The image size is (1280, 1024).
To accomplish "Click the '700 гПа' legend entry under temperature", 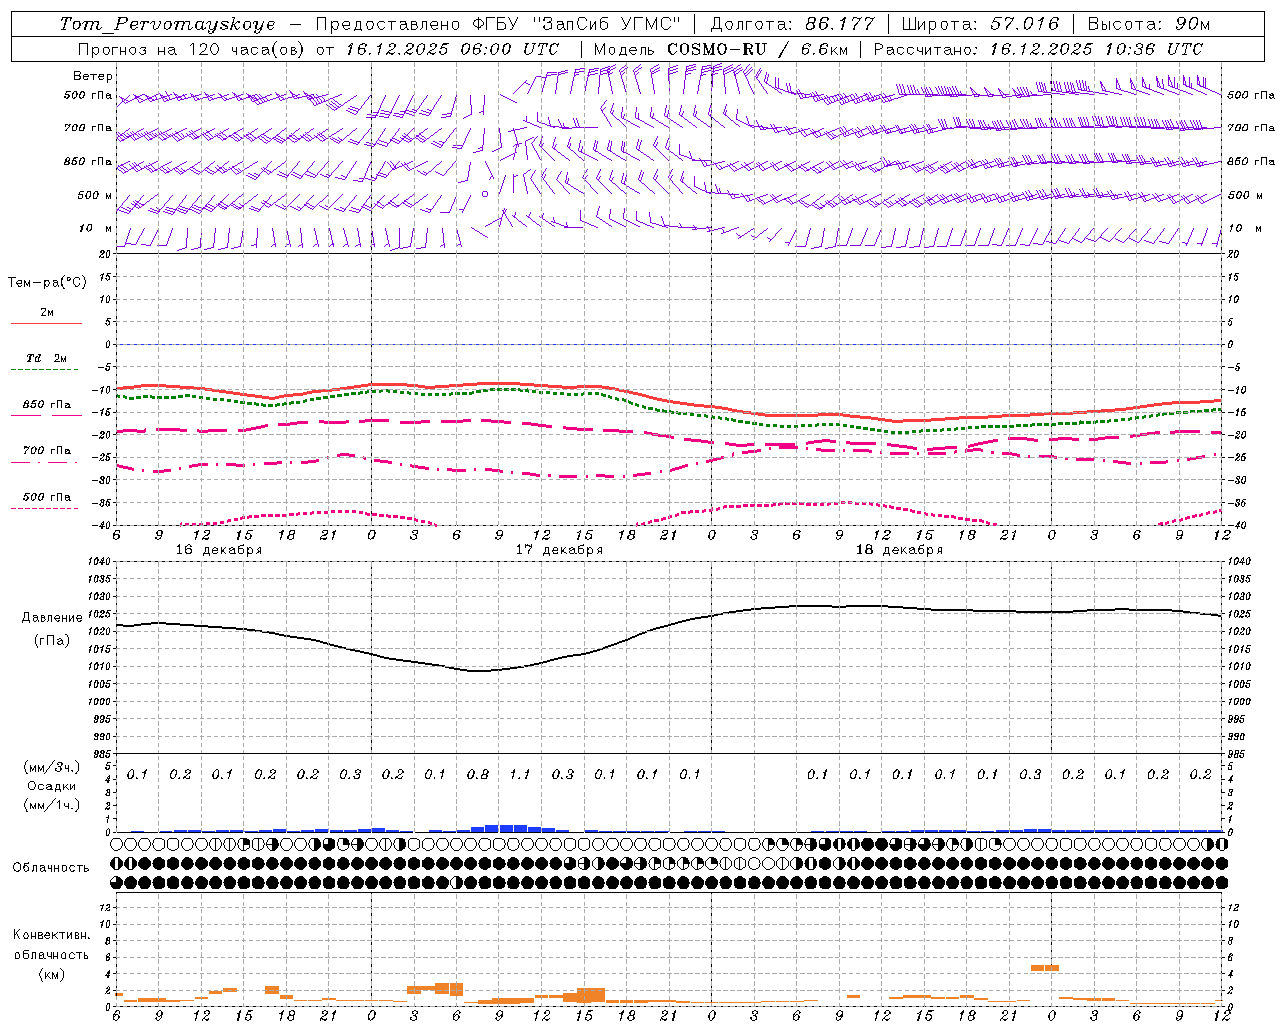I will coord(47,450).
